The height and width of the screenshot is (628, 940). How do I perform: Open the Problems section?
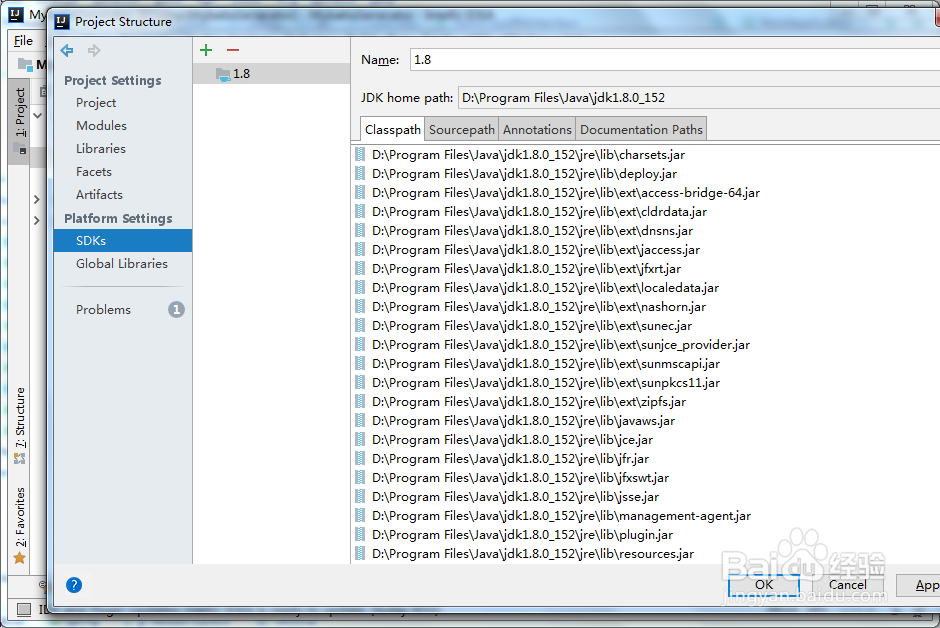[103, 310]
